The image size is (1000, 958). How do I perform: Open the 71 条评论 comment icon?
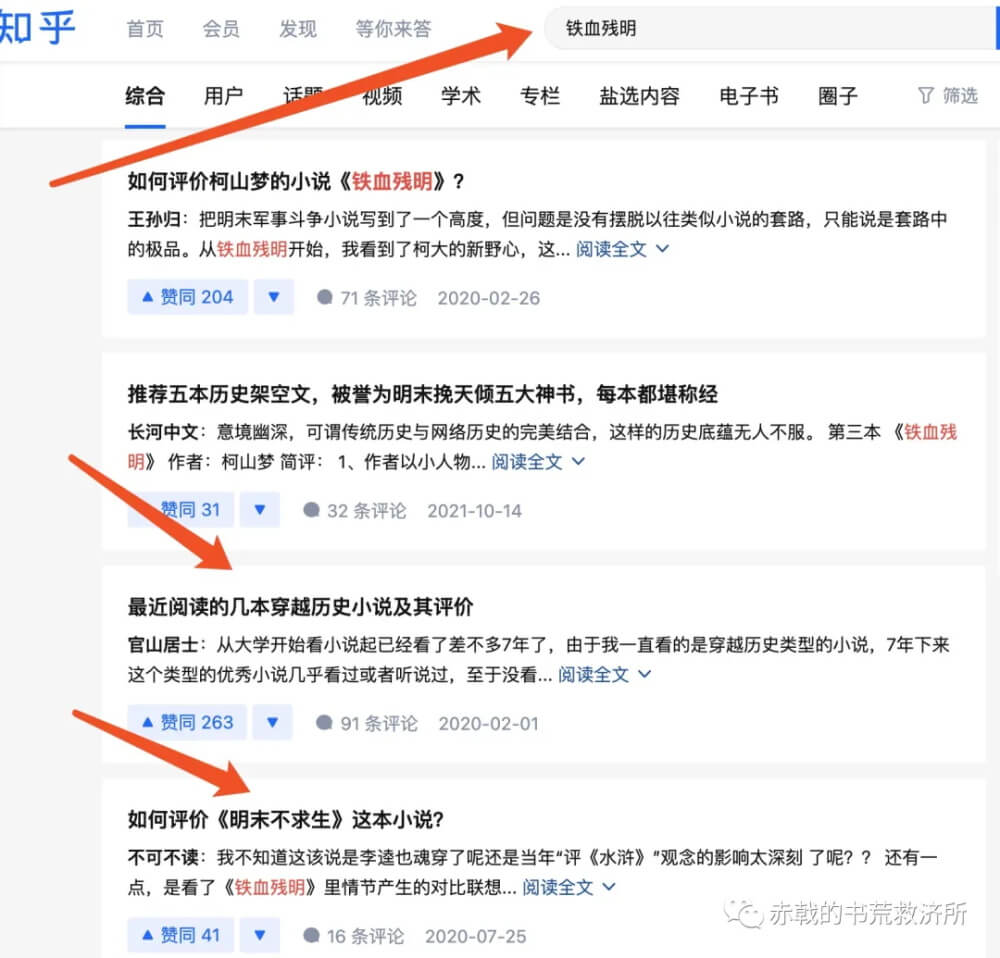click(325, 297)
